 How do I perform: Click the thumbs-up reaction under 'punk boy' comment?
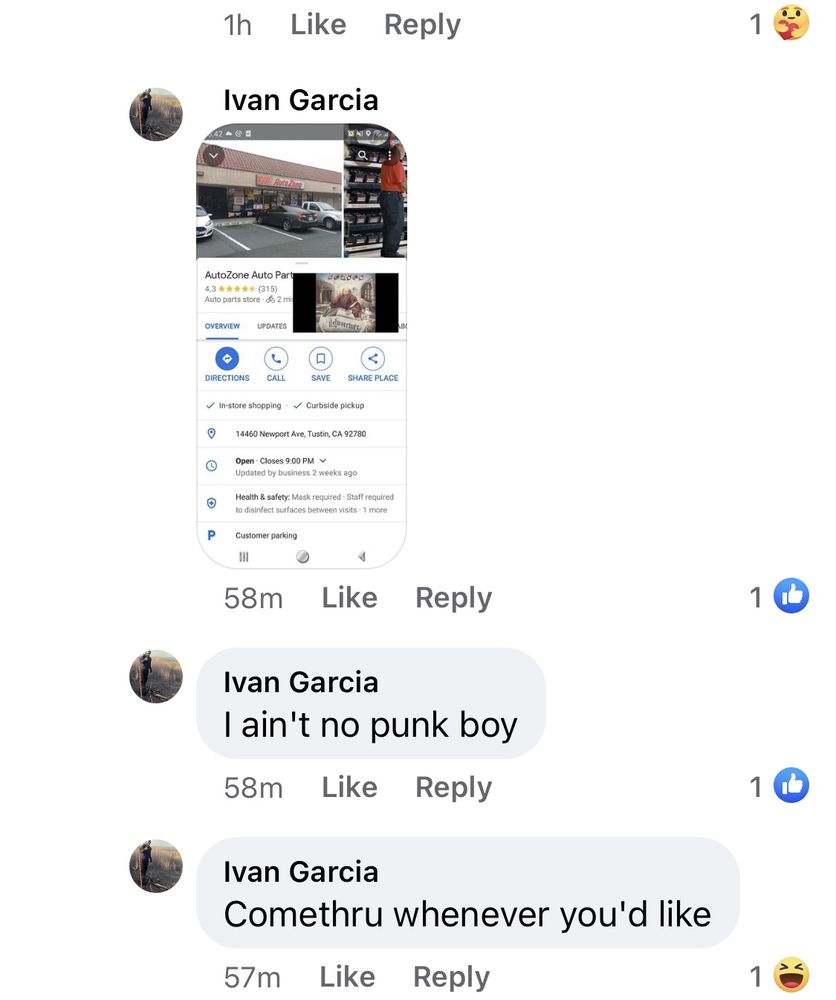coord(791,785)
